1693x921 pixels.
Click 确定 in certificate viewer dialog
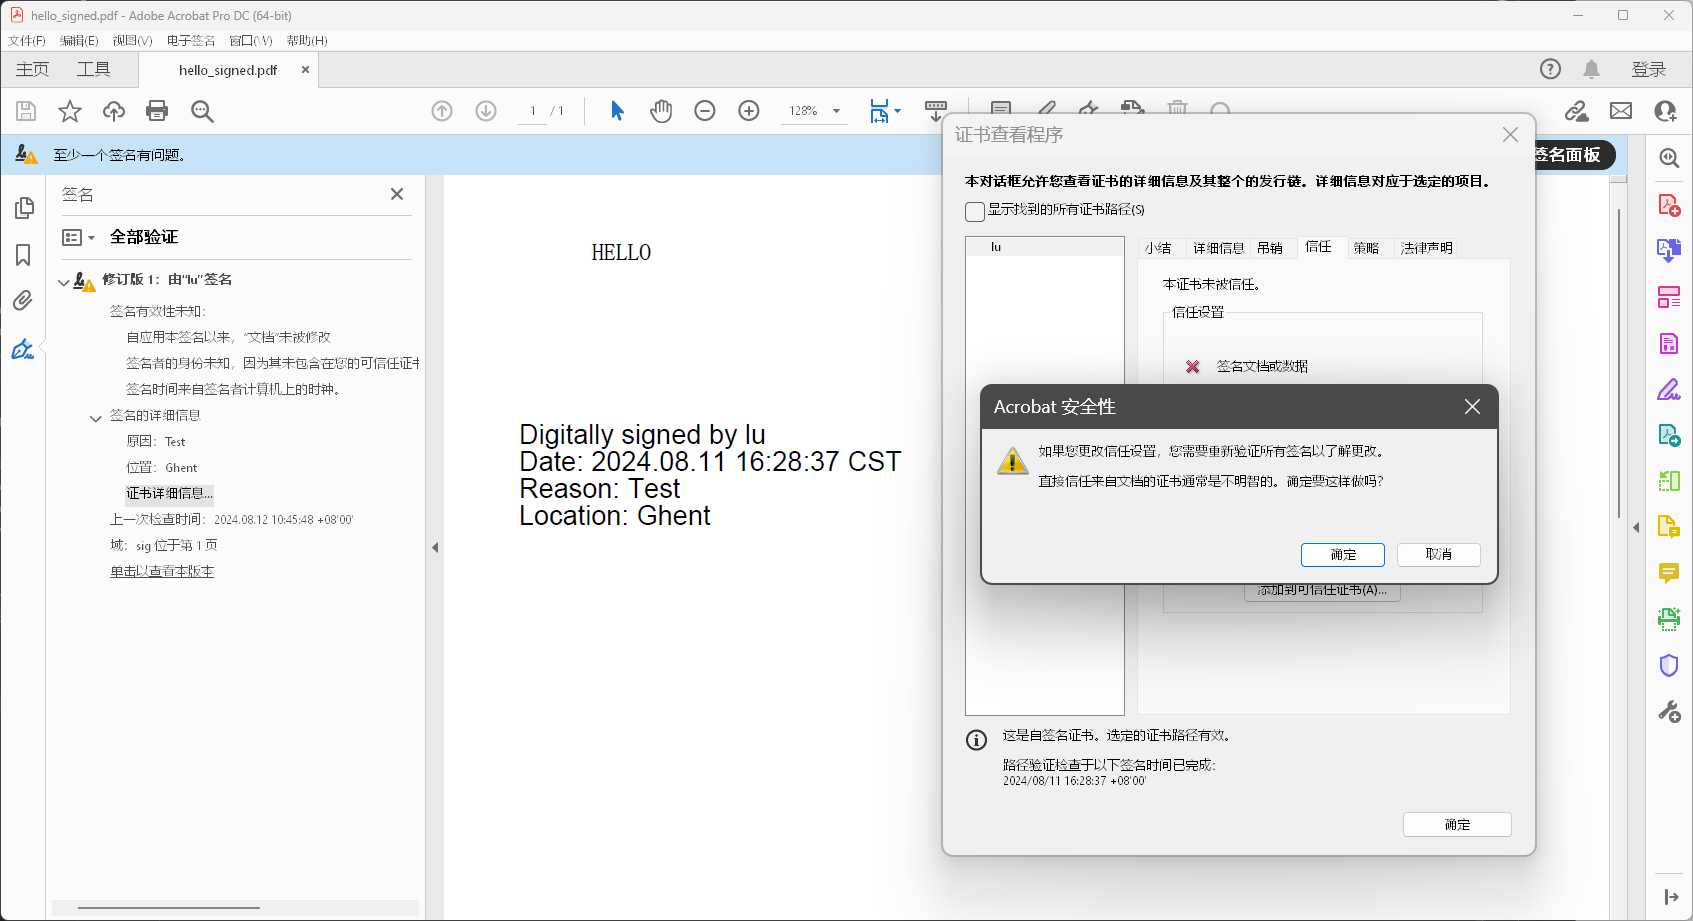coord(1457,825)
